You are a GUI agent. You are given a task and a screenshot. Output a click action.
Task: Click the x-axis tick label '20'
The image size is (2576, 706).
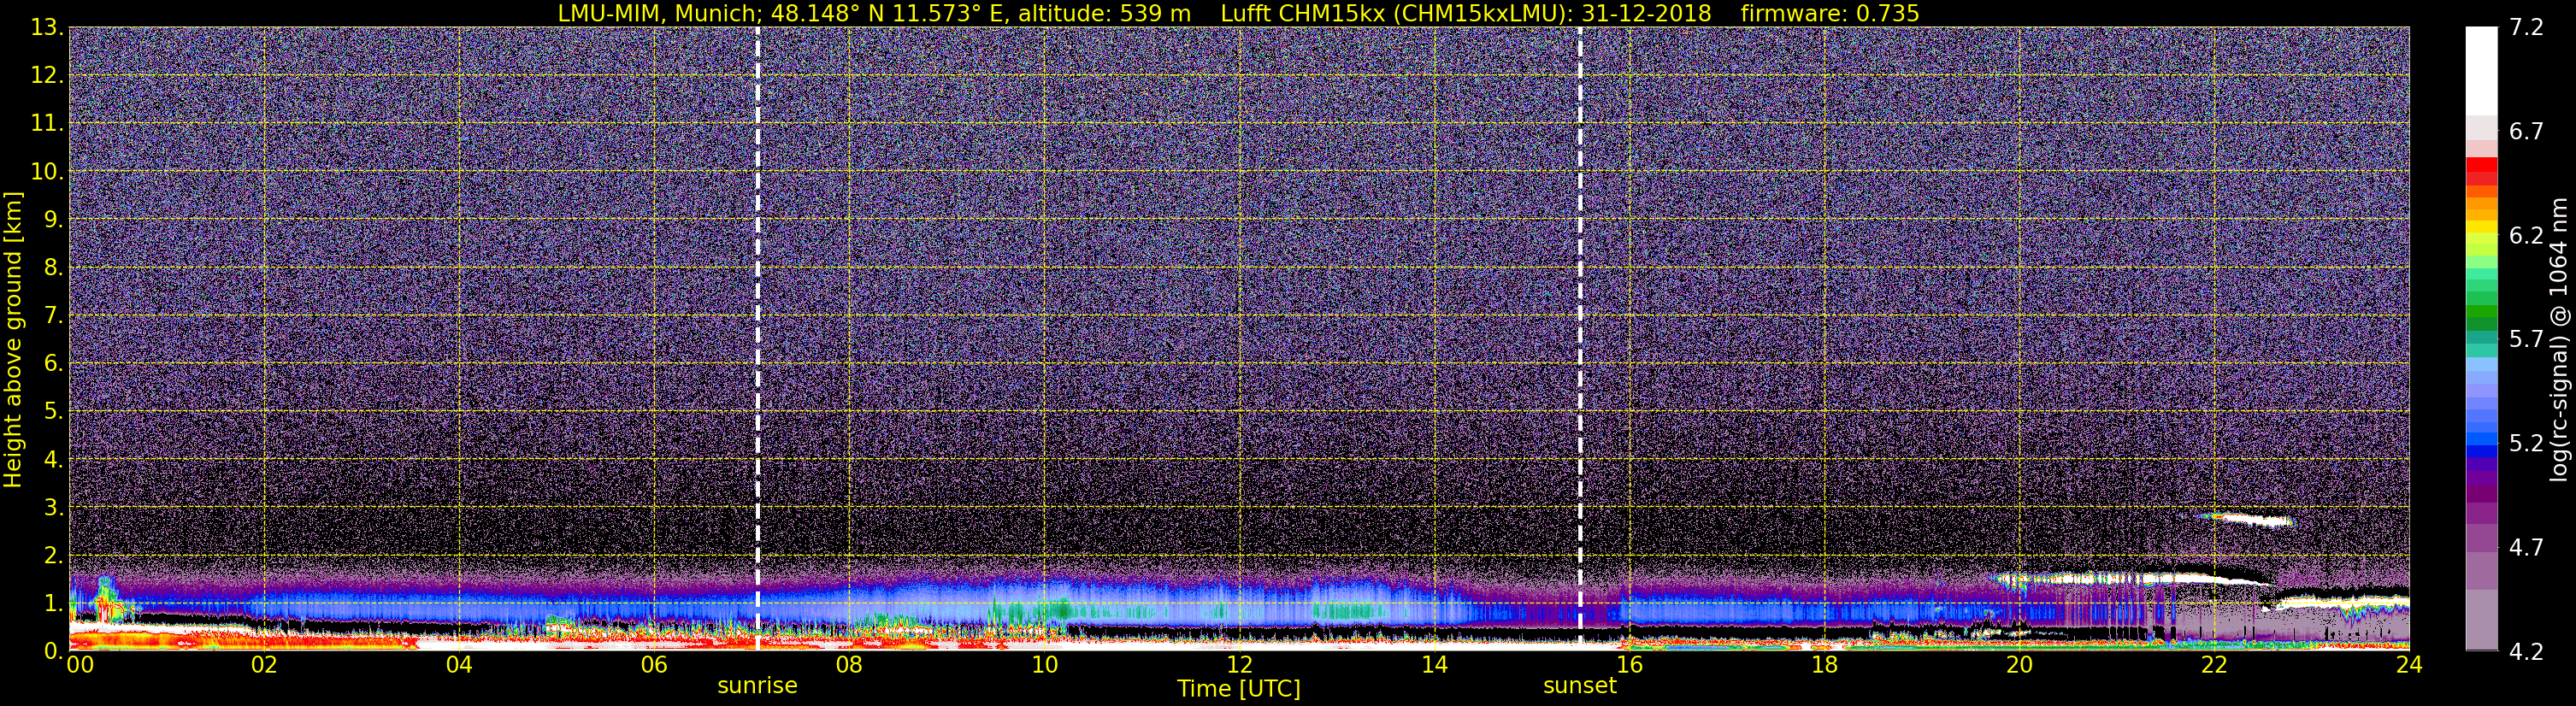[2019, 666]
